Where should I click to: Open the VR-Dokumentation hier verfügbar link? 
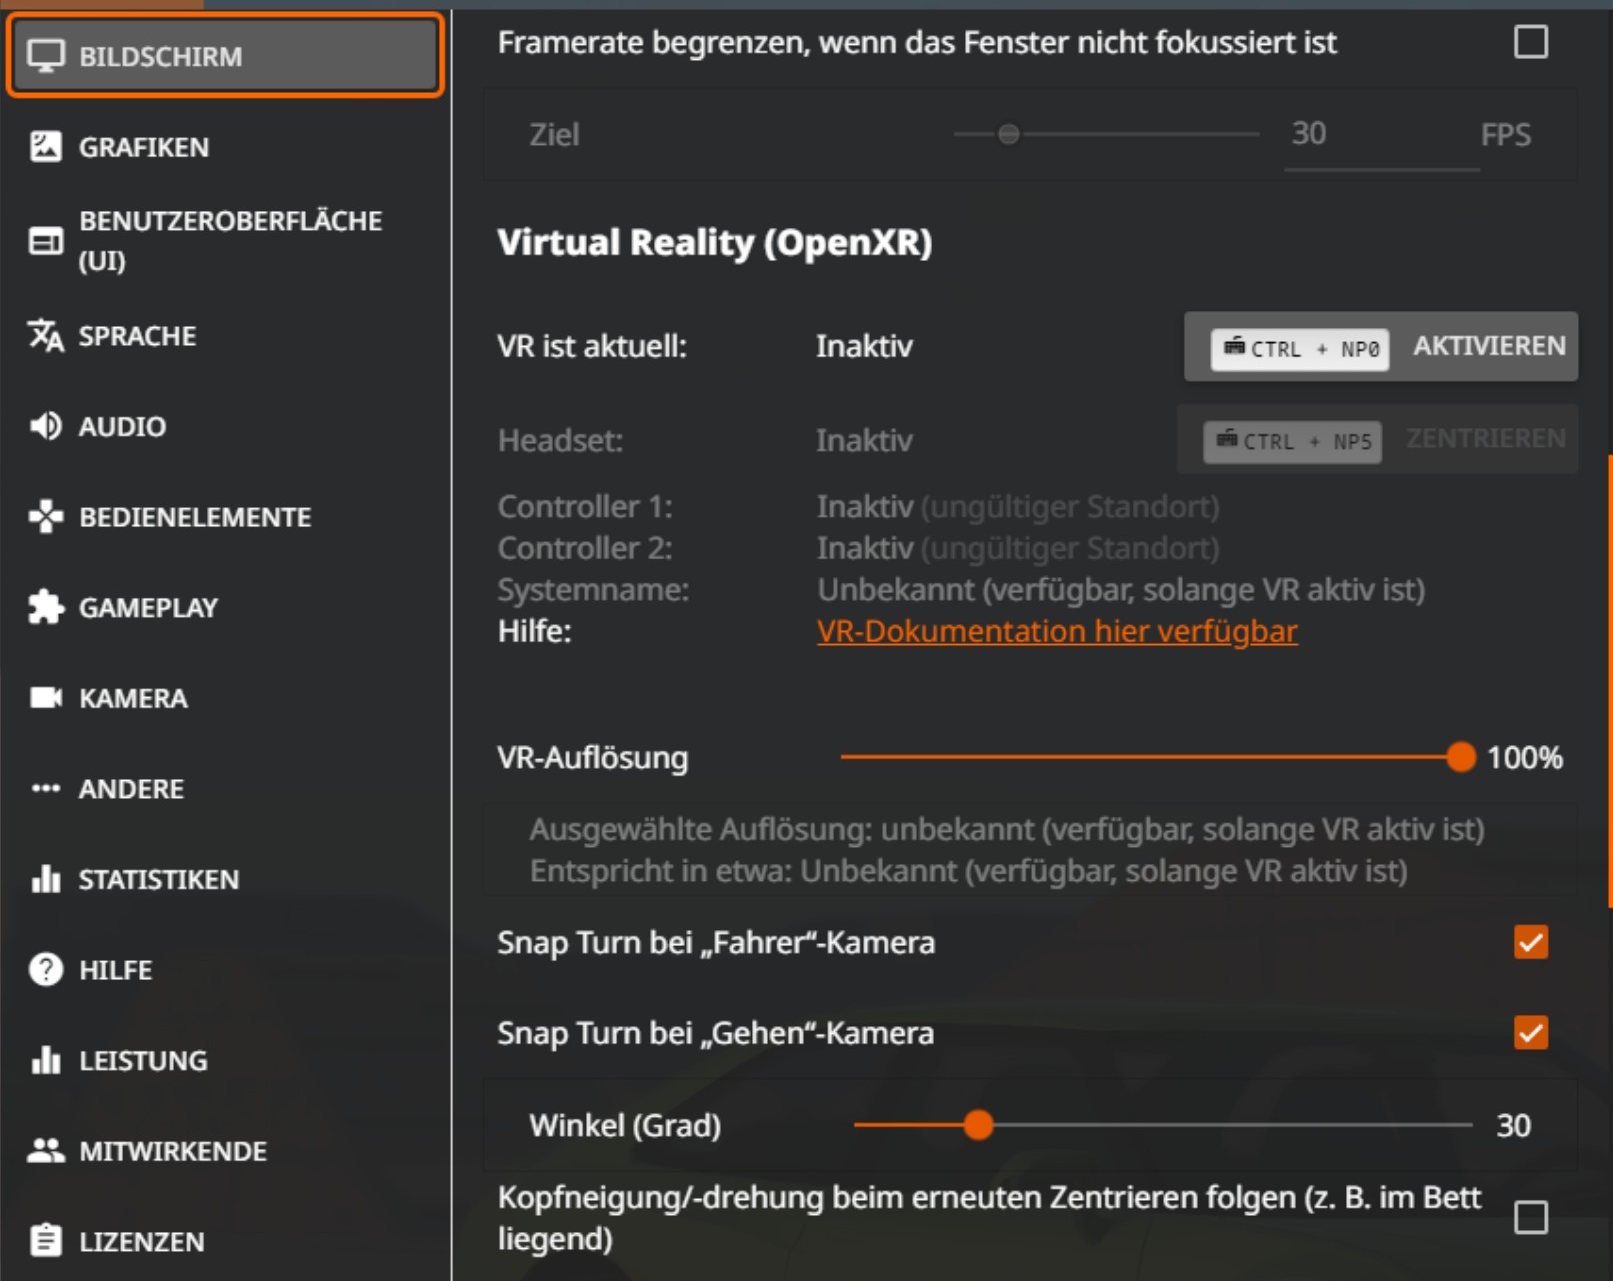coord(1057,632)
